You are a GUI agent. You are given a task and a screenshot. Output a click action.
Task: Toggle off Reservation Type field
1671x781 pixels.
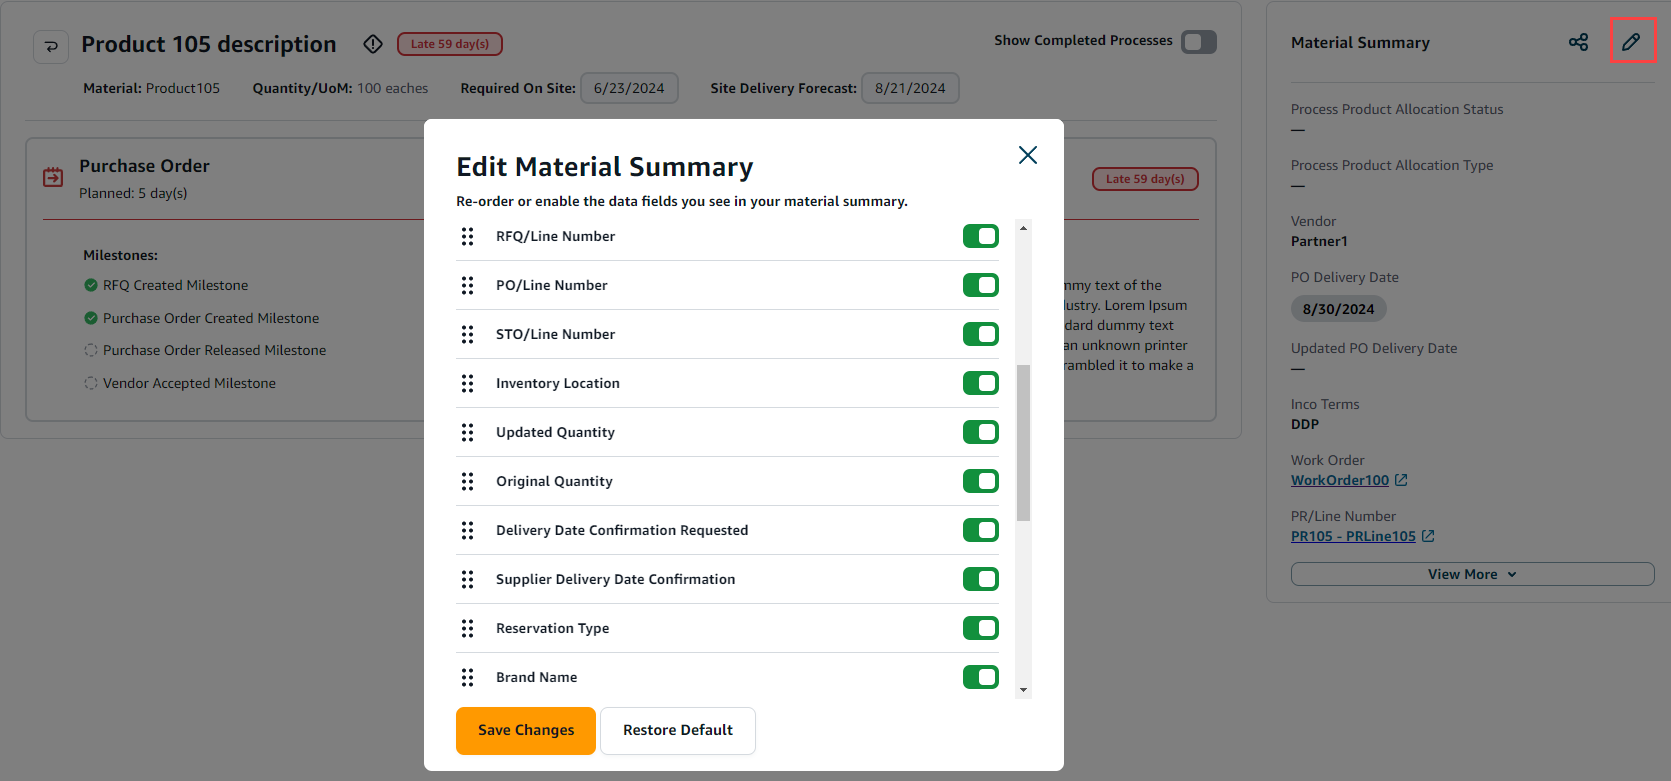pyautogui.click(x=980, y=628)
